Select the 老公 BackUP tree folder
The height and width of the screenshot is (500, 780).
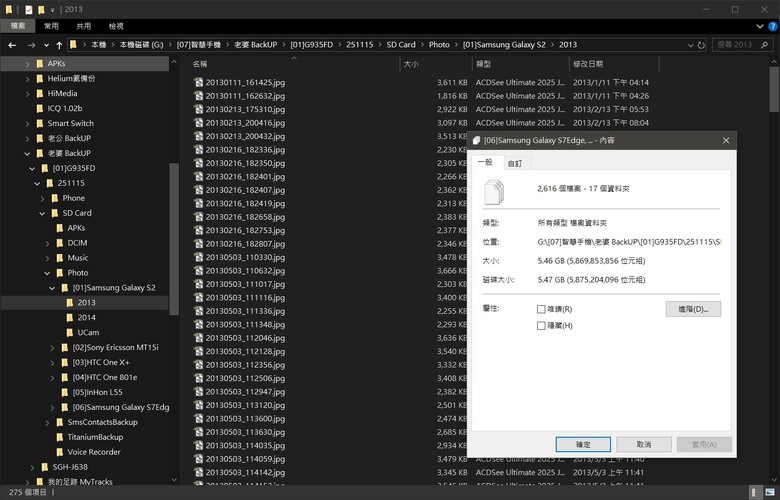tap(69, 138)
